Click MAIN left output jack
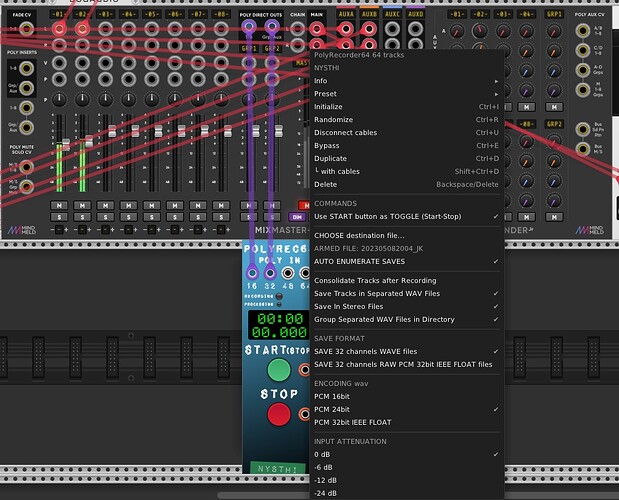619x500 pixels. point(316,29)
